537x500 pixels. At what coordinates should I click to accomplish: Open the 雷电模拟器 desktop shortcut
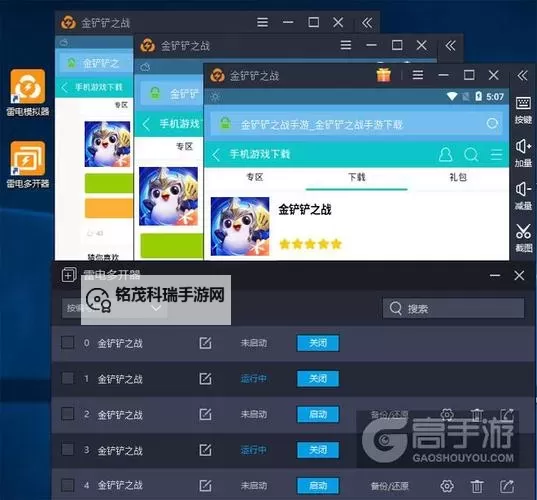[28, 92]
